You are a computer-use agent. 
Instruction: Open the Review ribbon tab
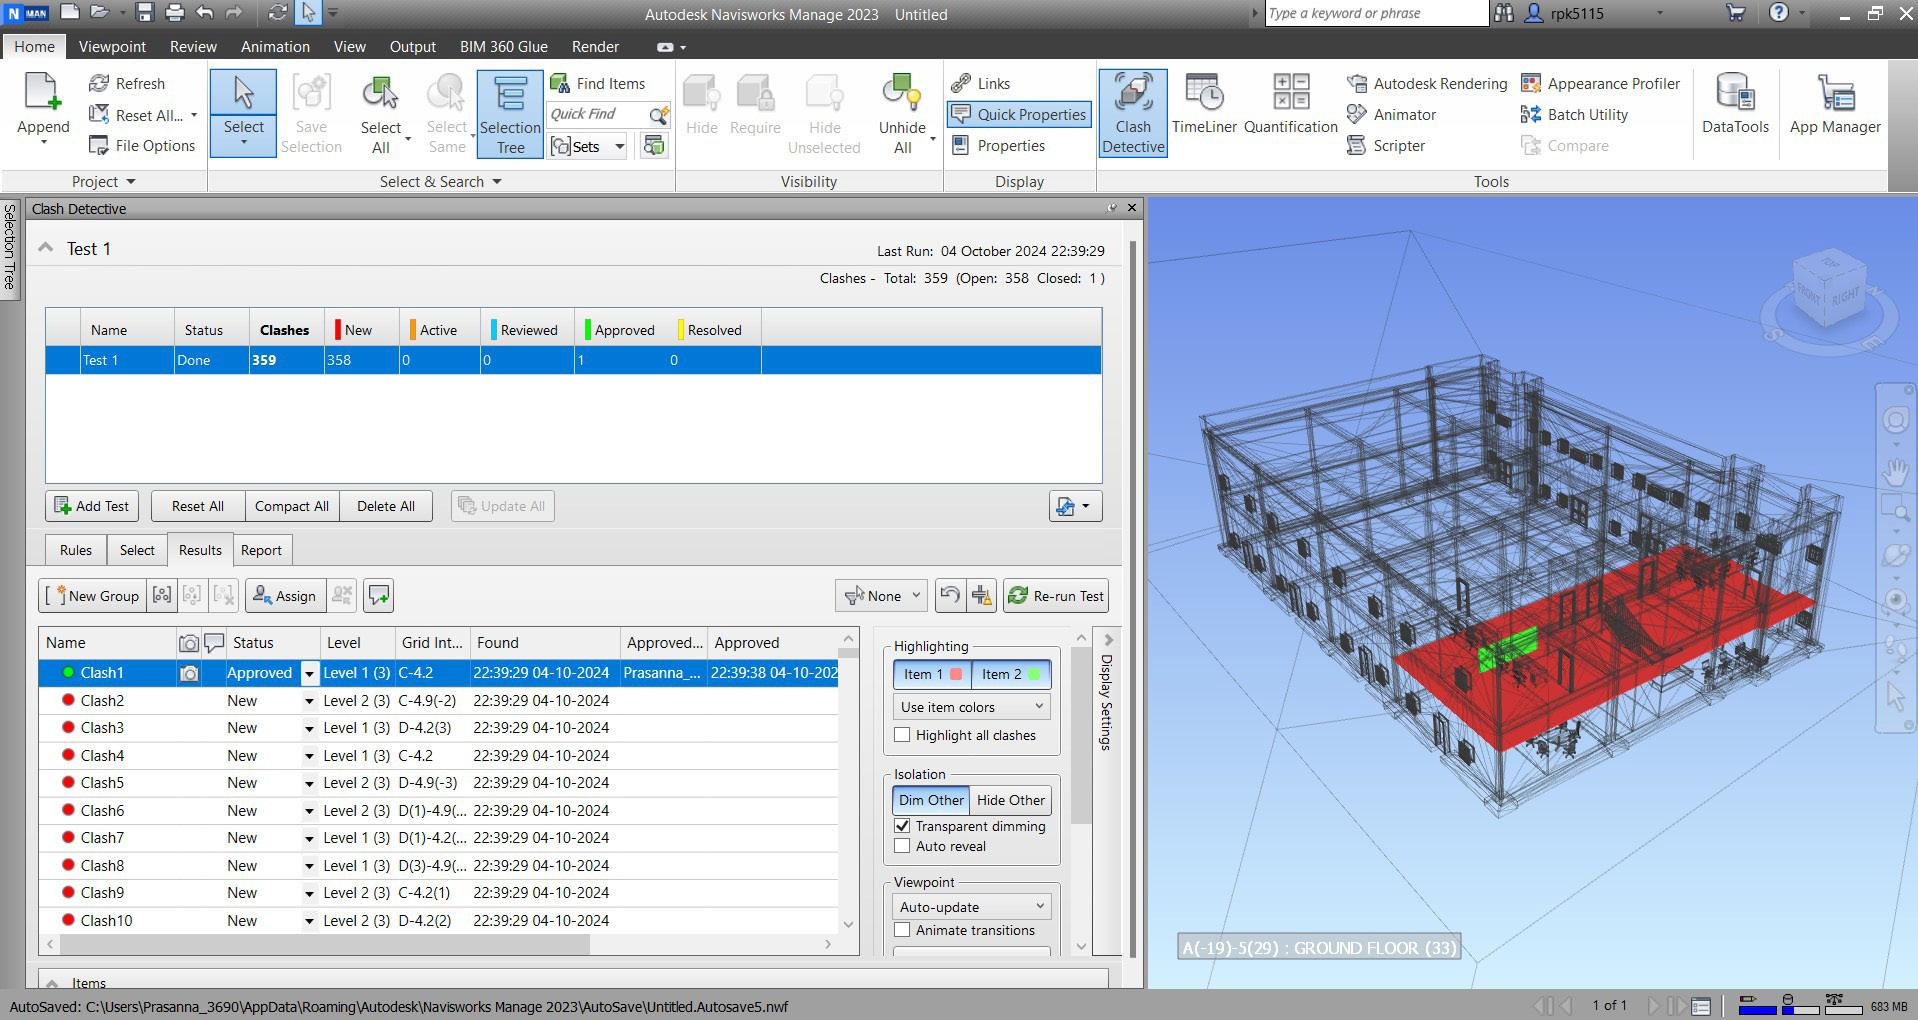[193, 47]
